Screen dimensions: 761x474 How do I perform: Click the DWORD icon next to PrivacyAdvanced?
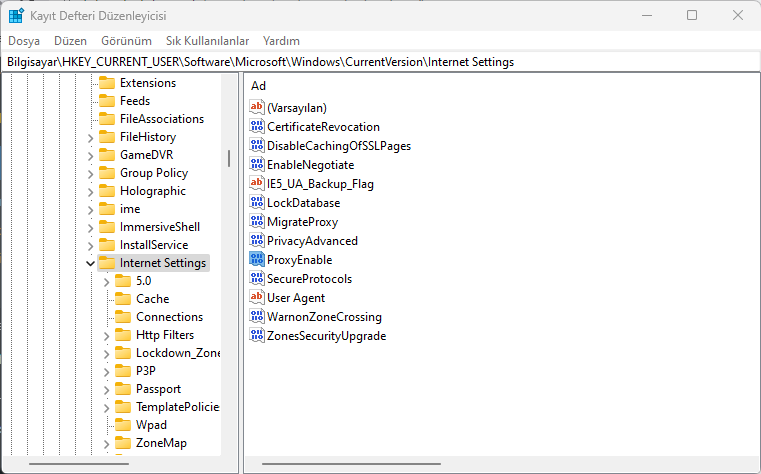click(257, 241)
